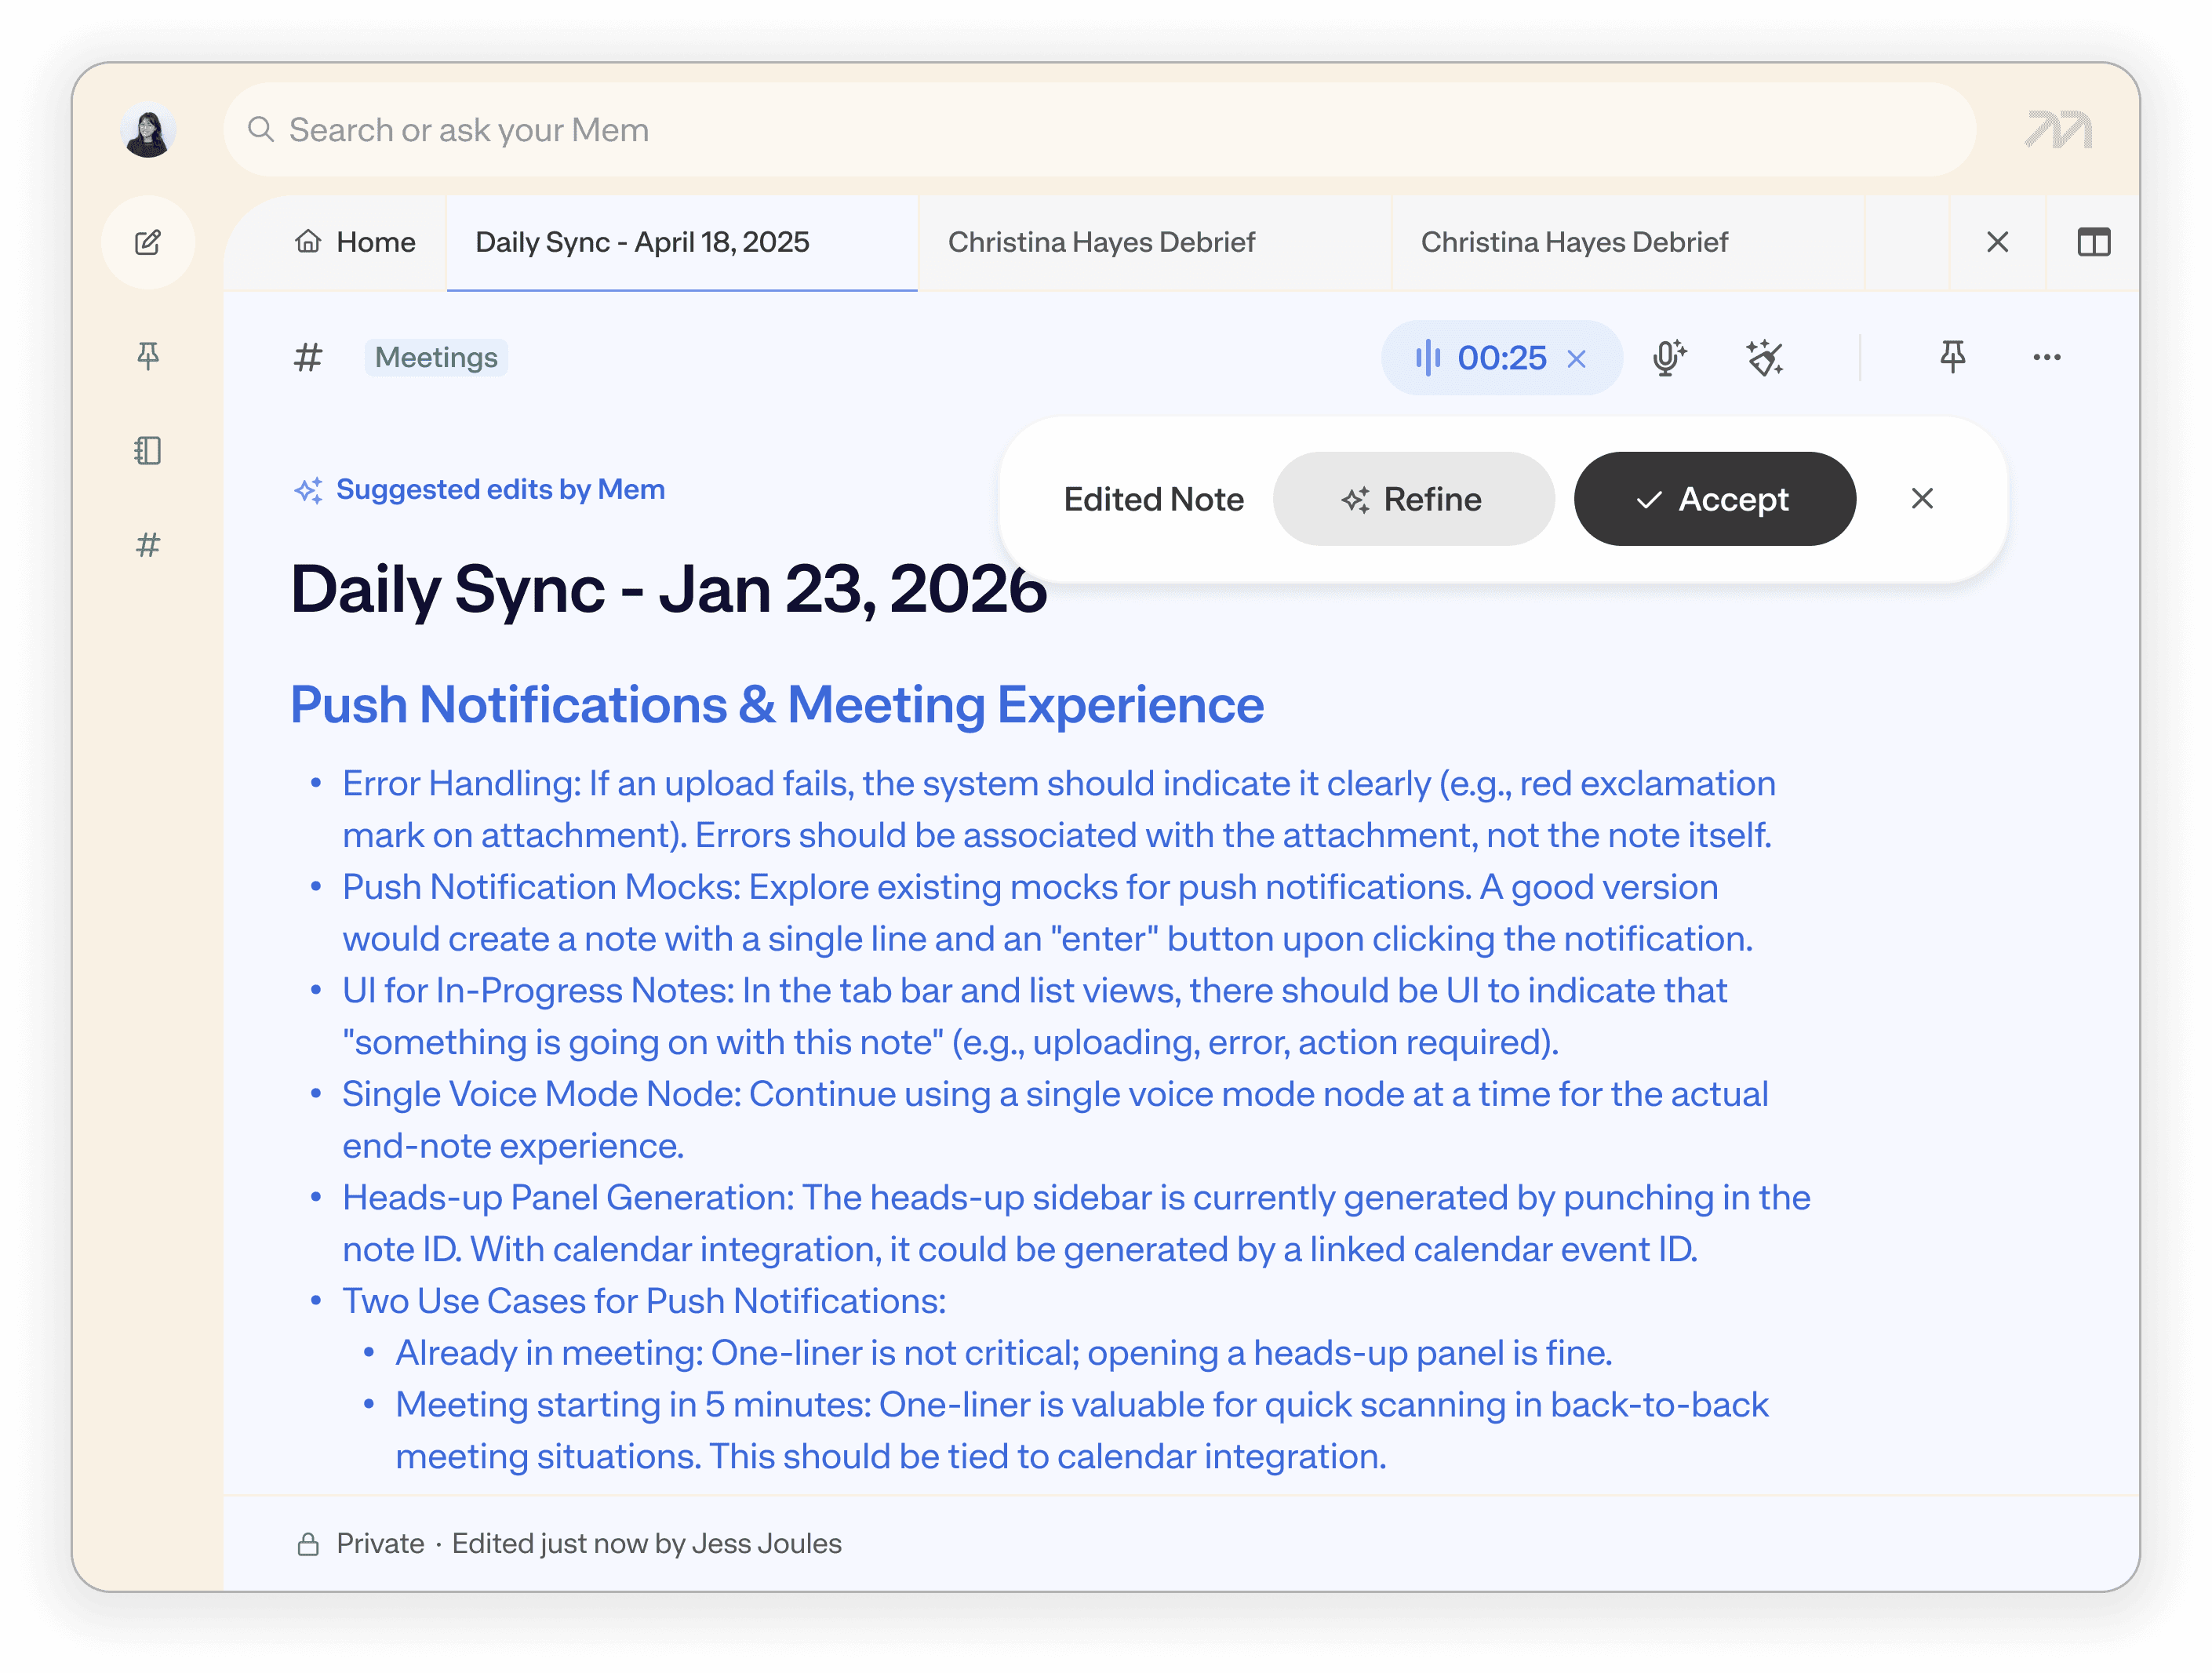The height and width of the screenshot is (1673, 2212).
Task: Click the Mem logo top right
Action: (x=2058, y=130)
